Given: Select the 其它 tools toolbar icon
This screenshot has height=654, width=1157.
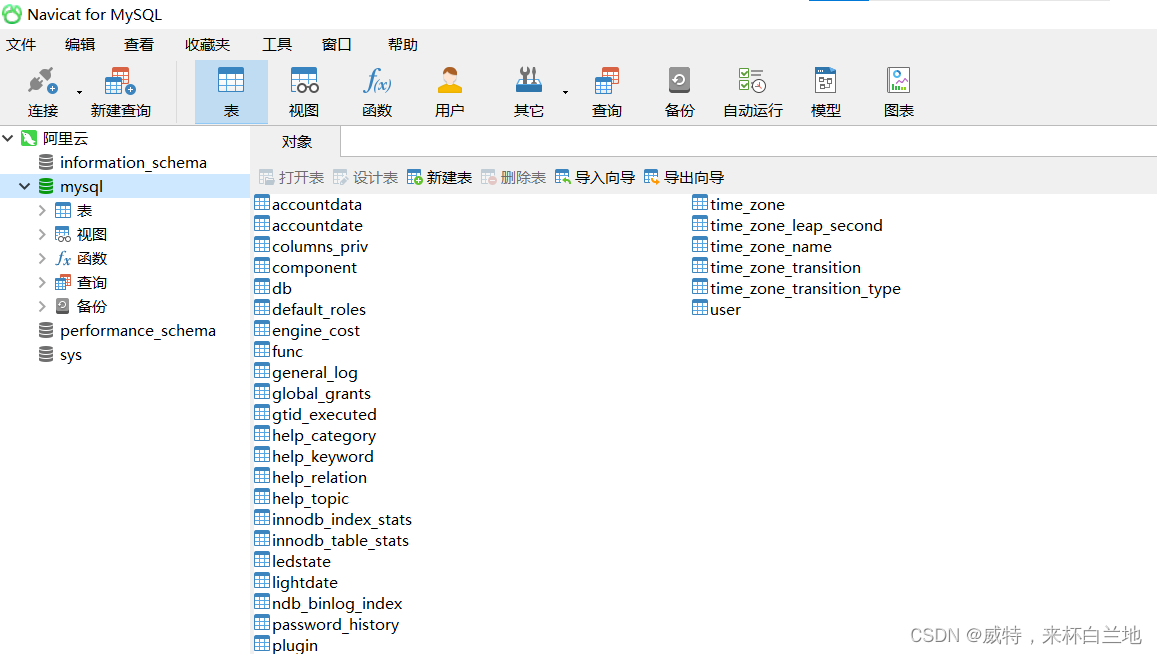Looking at the screenshot, I should click(528, 92).
